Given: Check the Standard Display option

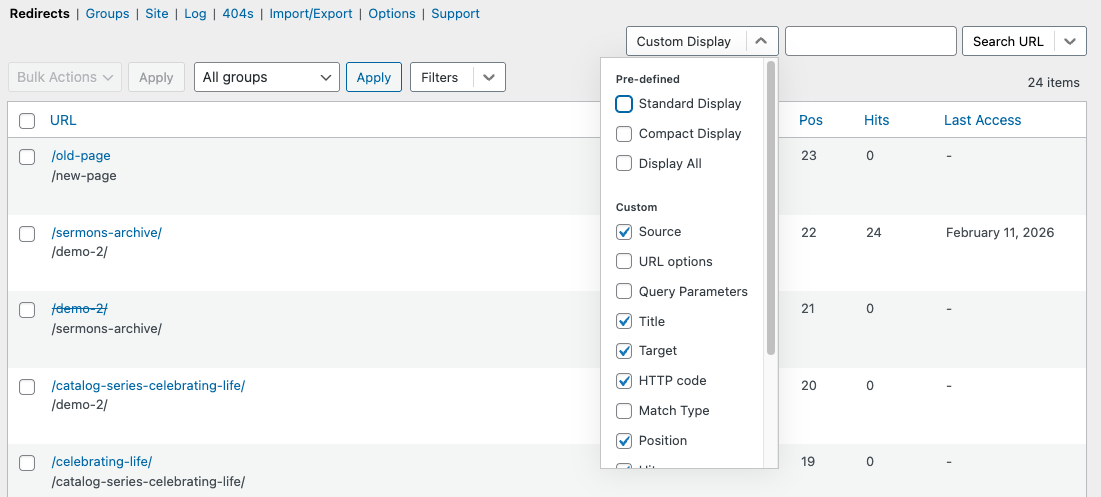Looking at the screenshot, I should point(624,104).
